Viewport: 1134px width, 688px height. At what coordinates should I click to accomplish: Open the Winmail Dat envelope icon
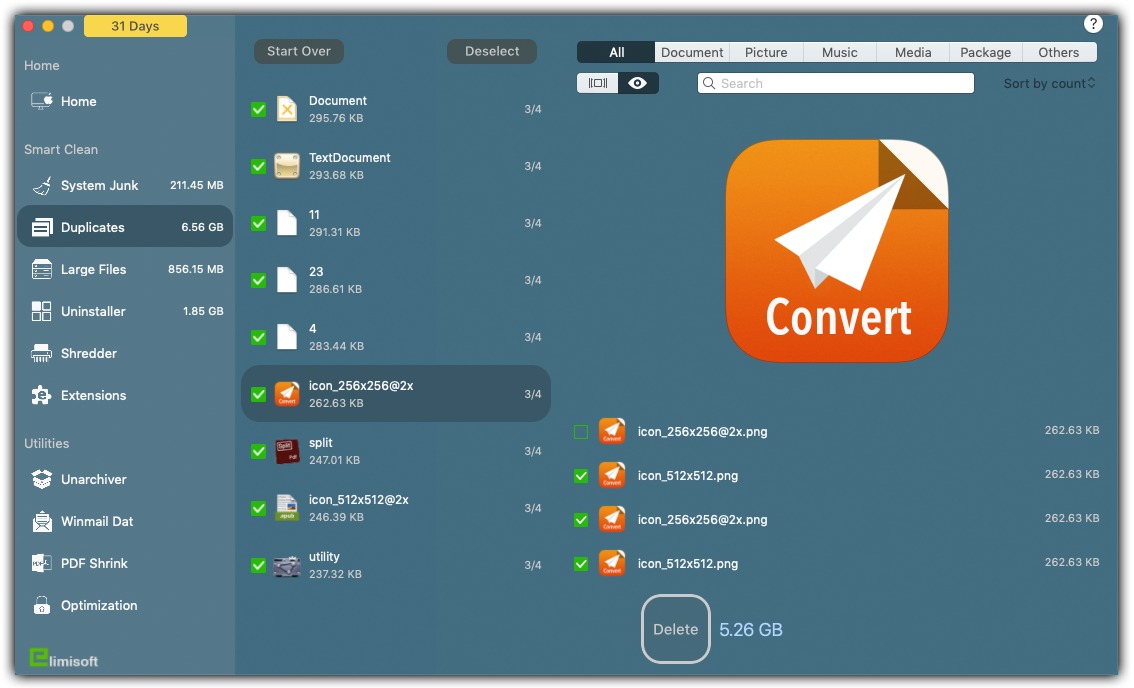(x=42, y=522)
